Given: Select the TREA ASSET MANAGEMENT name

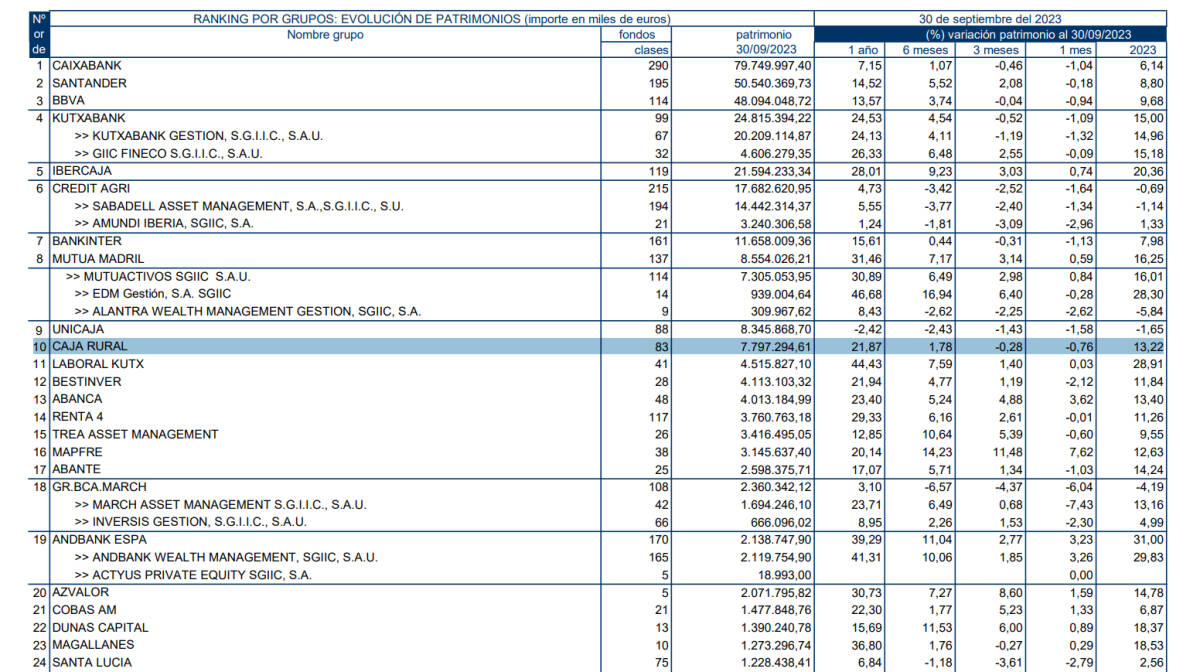Looking at the screenshot, I should point(135,434).
